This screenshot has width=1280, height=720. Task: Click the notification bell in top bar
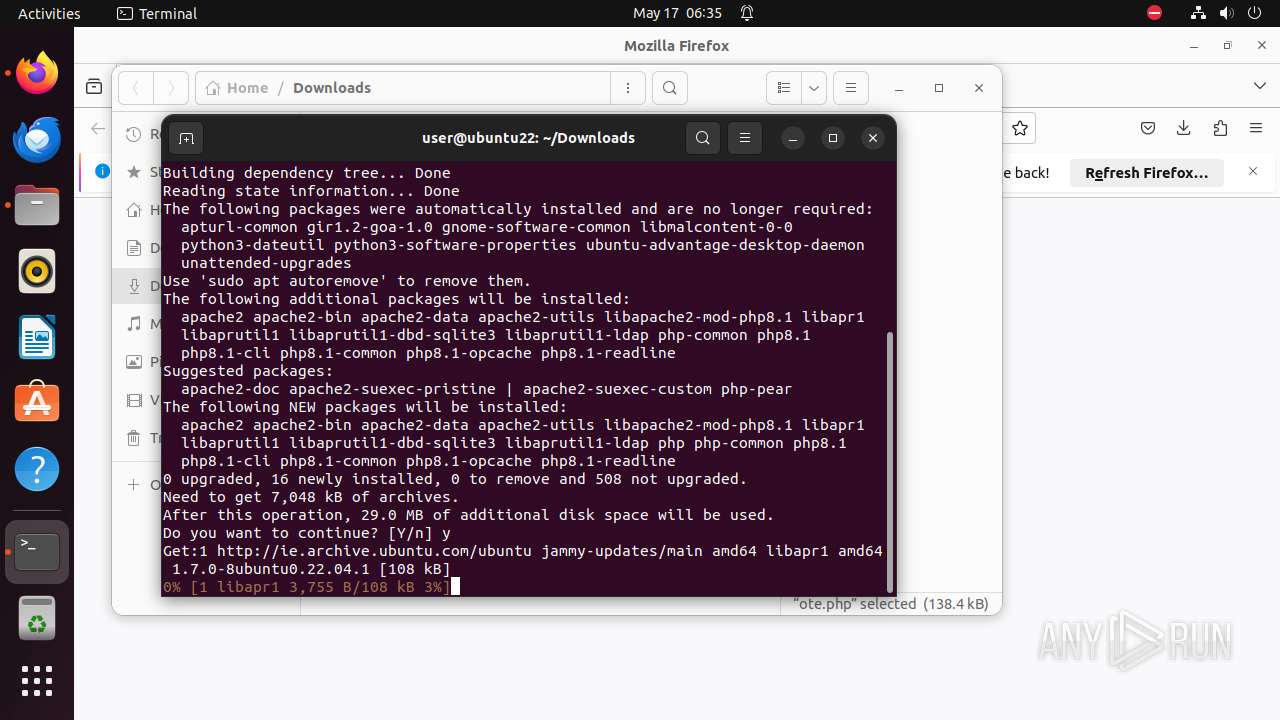[x=747, y=13]
